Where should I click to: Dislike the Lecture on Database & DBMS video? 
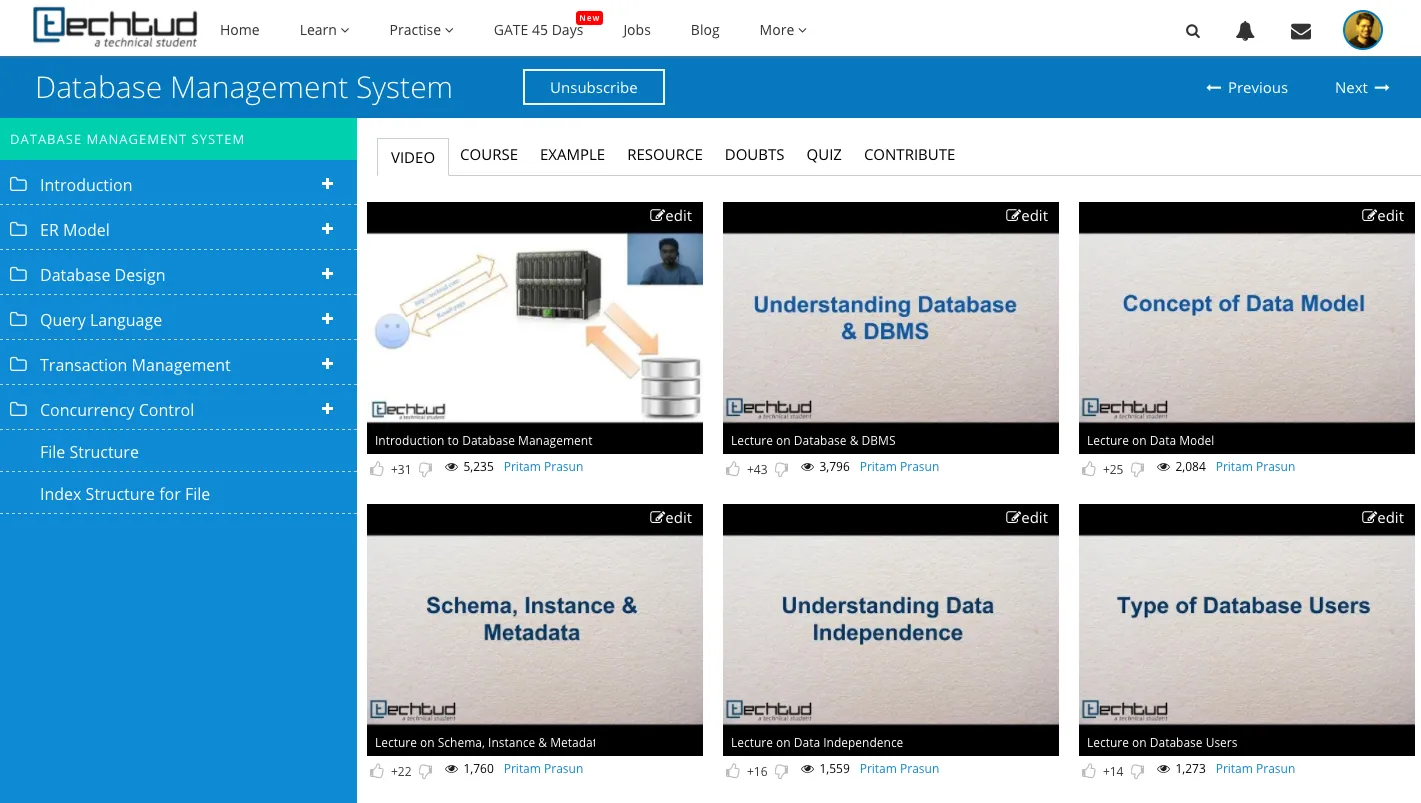pyautogui.click(x=781, y=468)
